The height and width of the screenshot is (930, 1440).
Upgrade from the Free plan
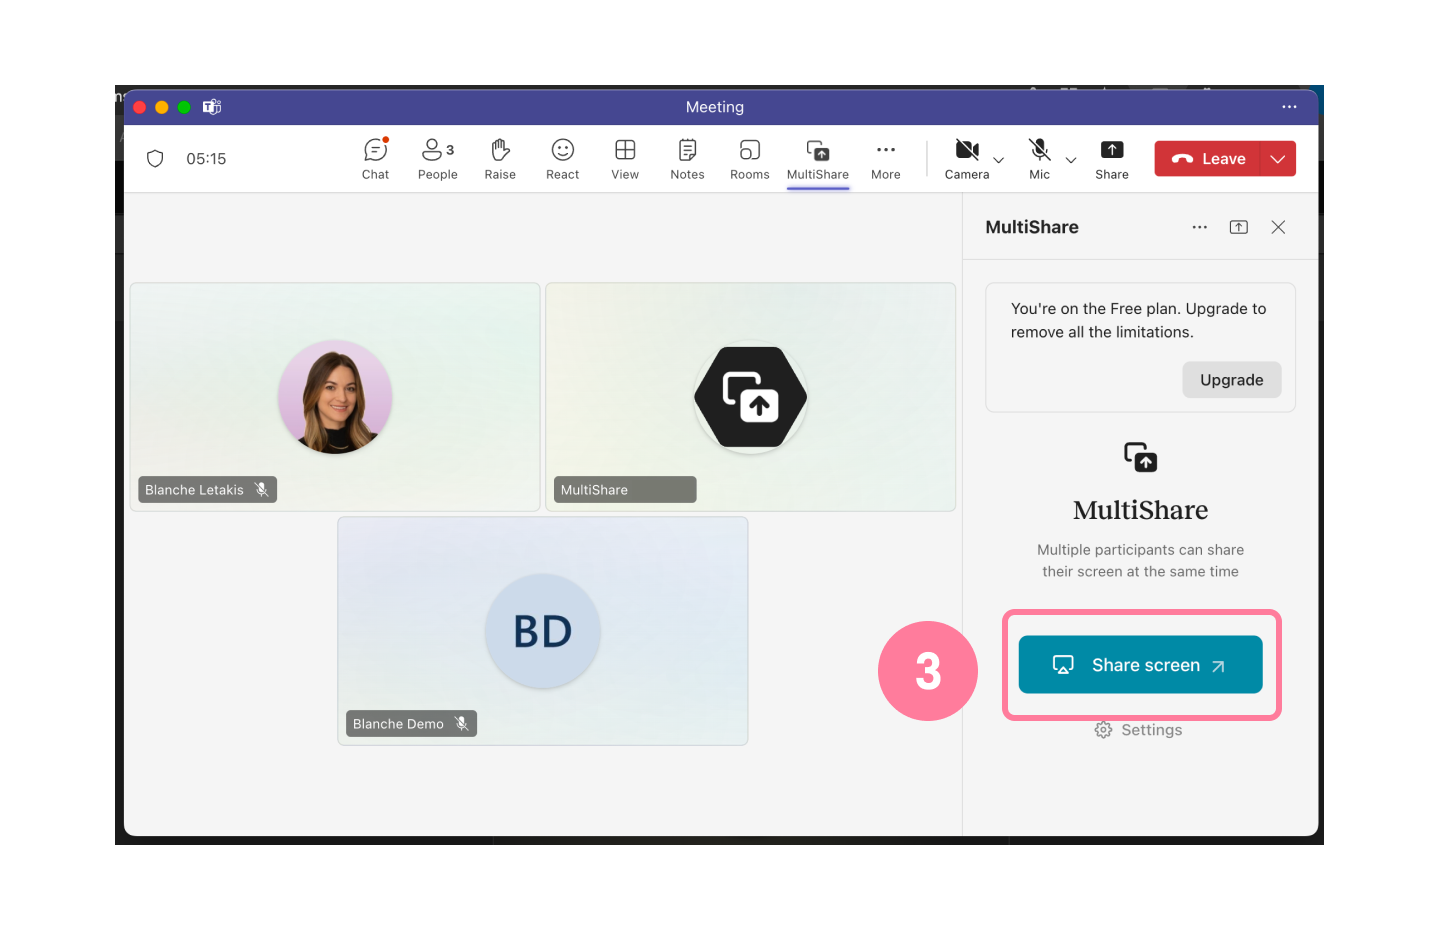1231,379
